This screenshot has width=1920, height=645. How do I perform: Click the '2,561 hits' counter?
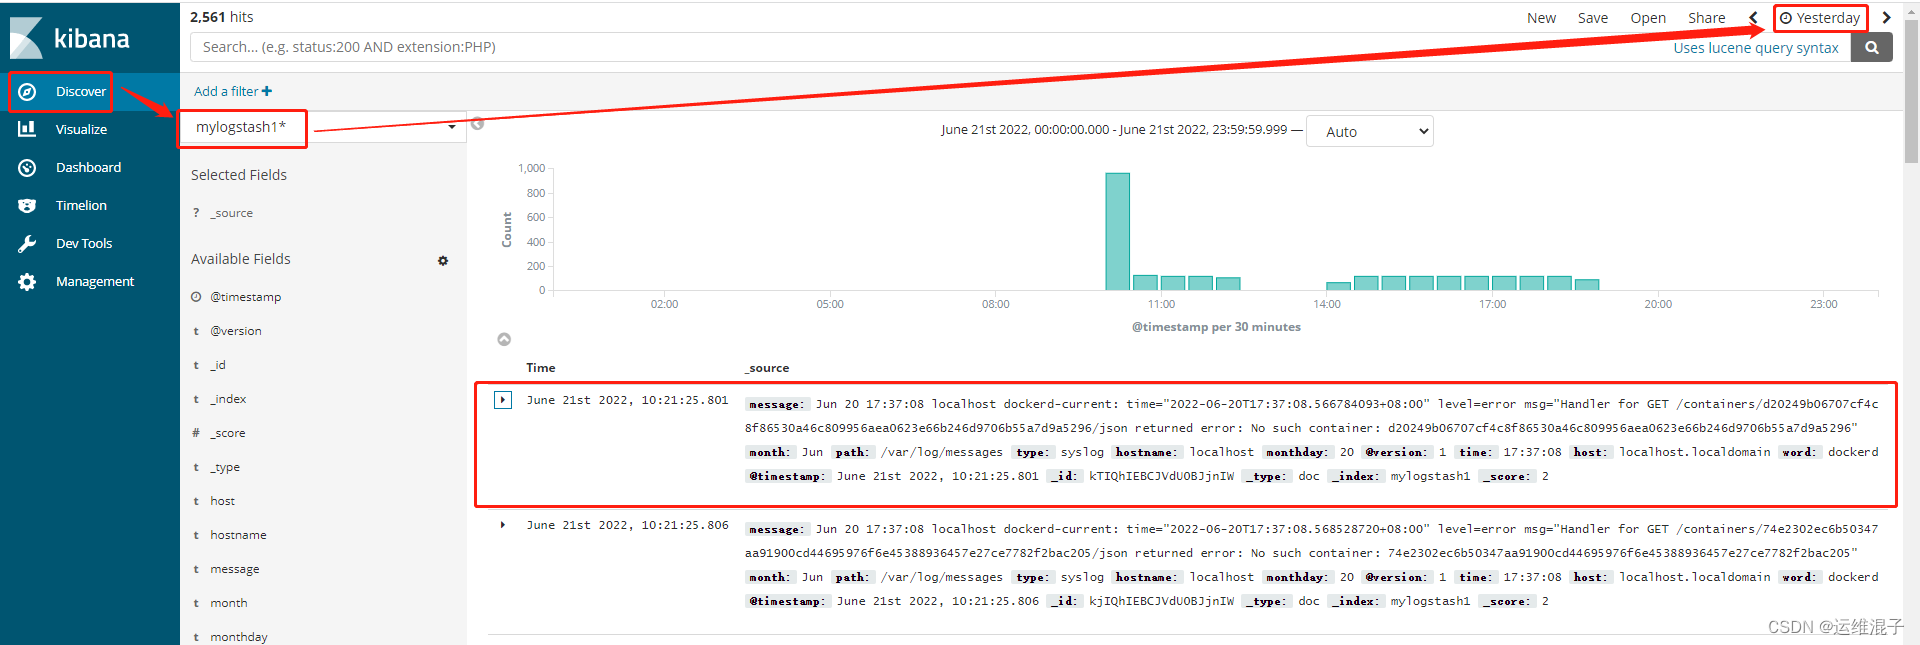(222, 17)
